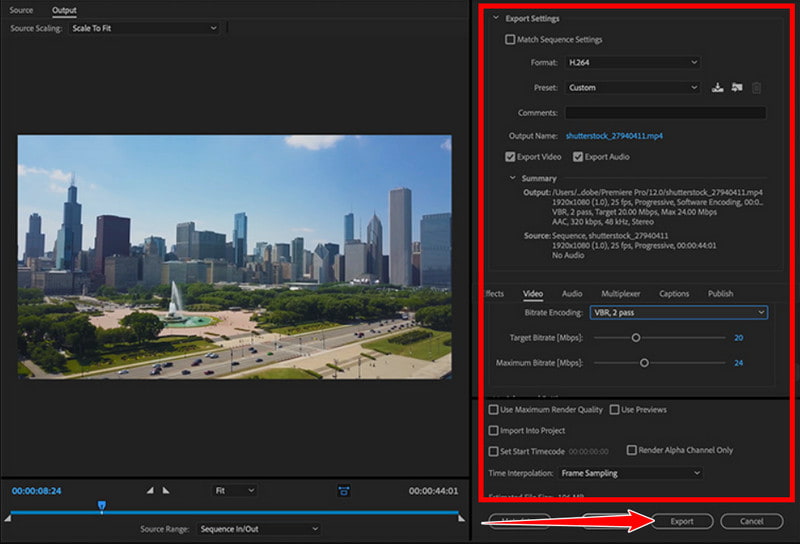Open the Audio tab

(x=572, y=293)
